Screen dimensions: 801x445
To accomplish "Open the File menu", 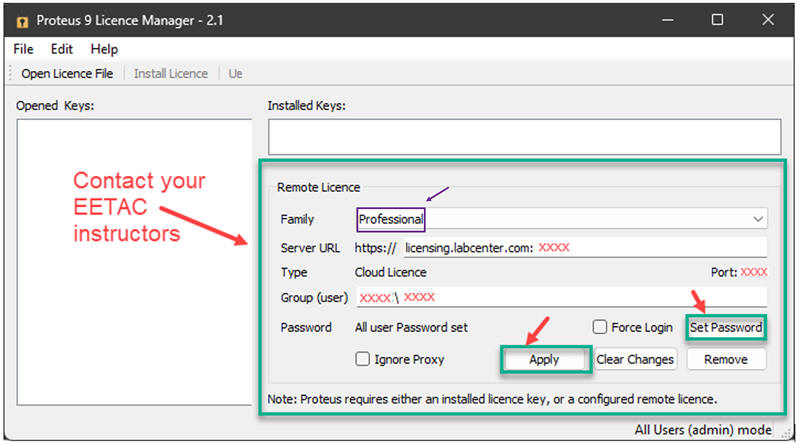I will click(23, 49).
